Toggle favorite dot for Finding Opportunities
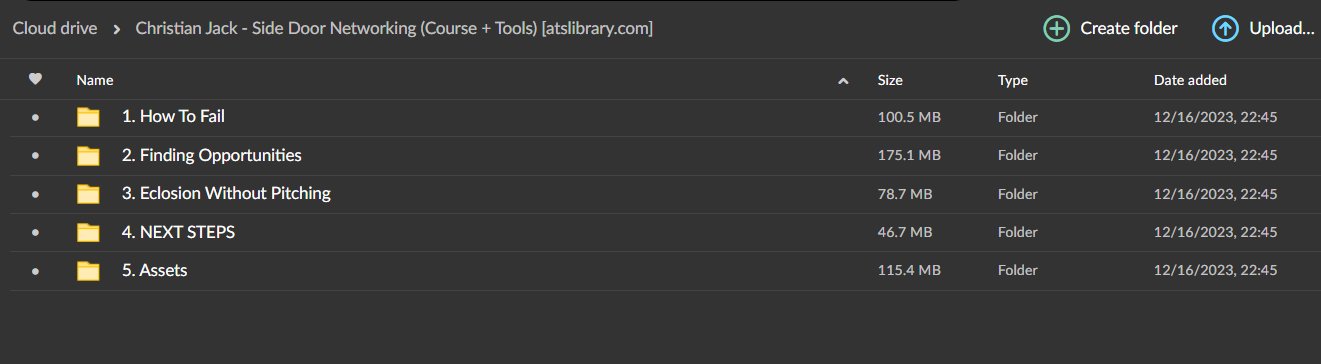 pyautogui.click(x=36, y=156)
